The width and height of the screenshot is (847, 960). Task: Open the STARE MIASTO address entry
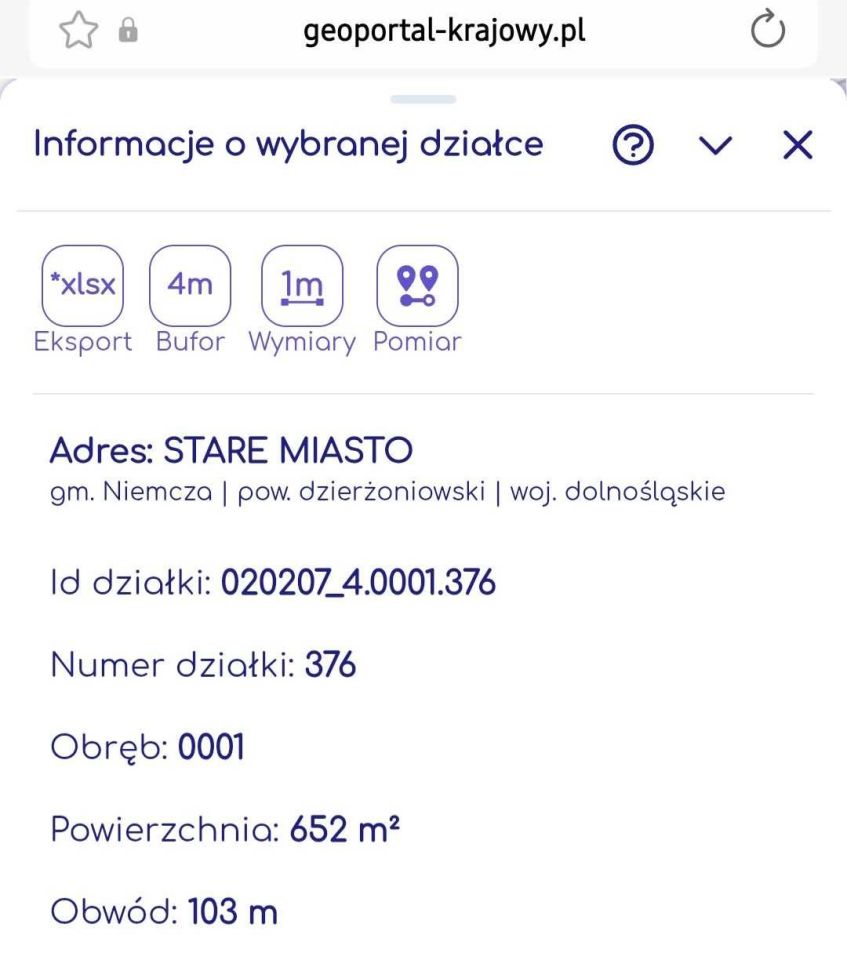[x=231, y=450]
